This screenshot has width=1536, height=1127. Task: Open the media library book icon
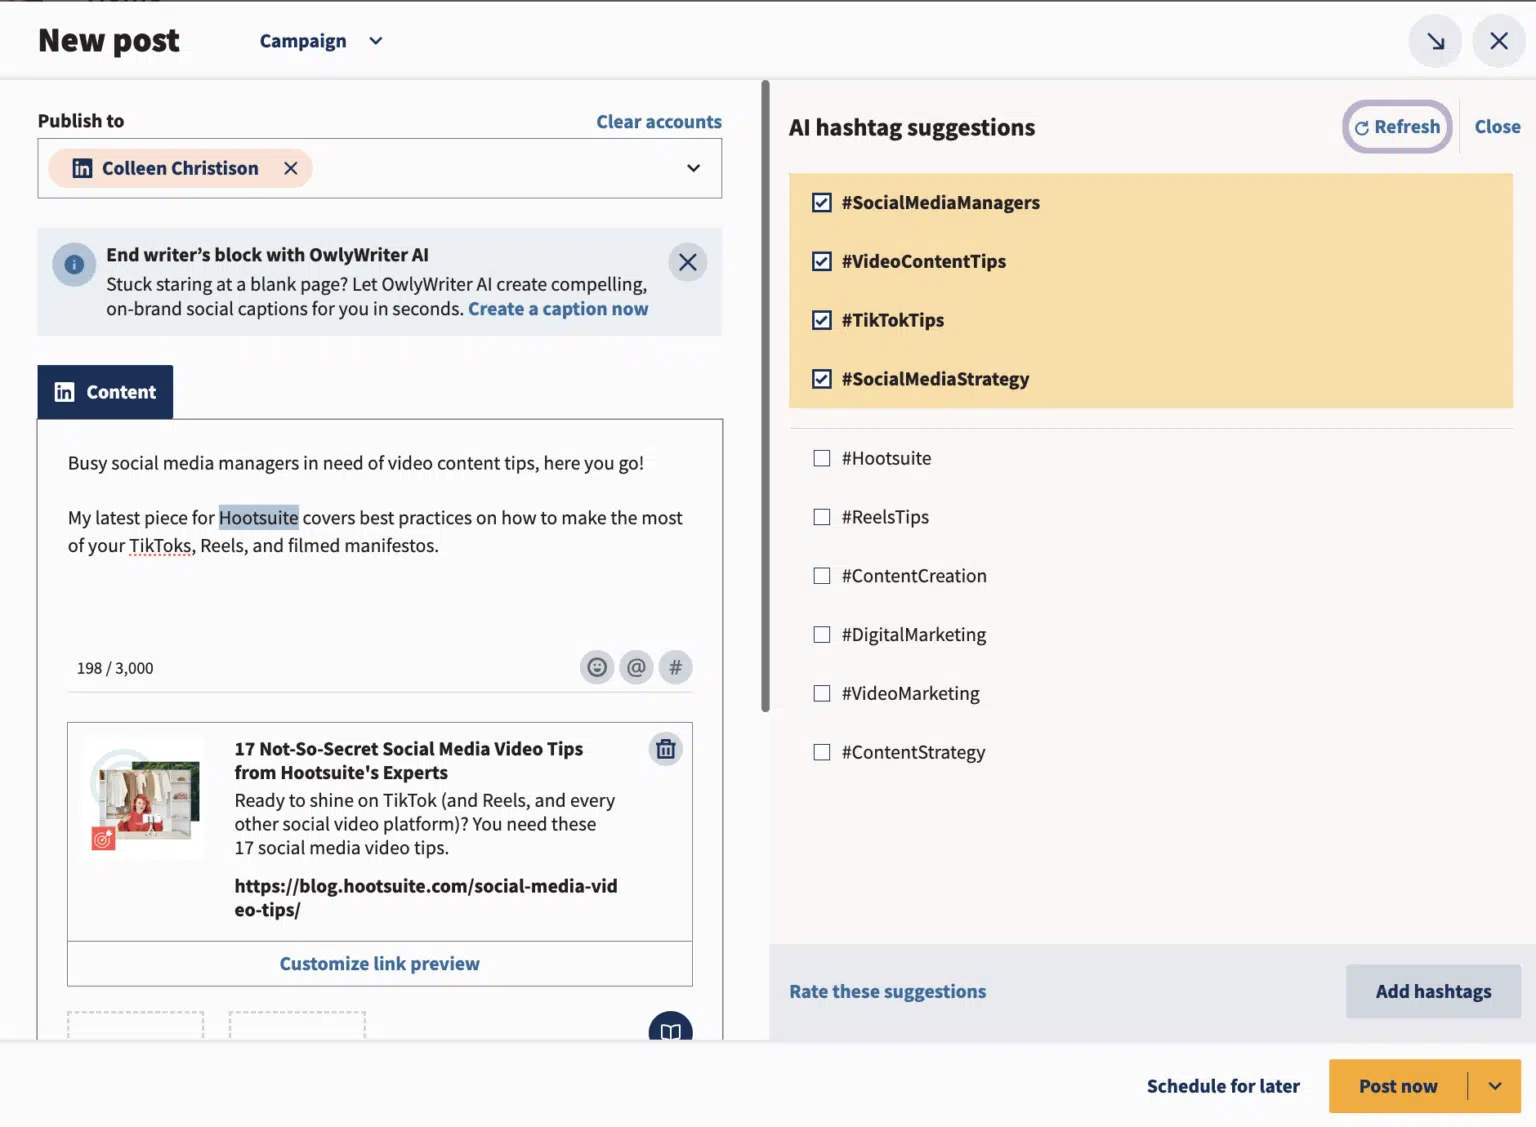[x=670, y=1032]
